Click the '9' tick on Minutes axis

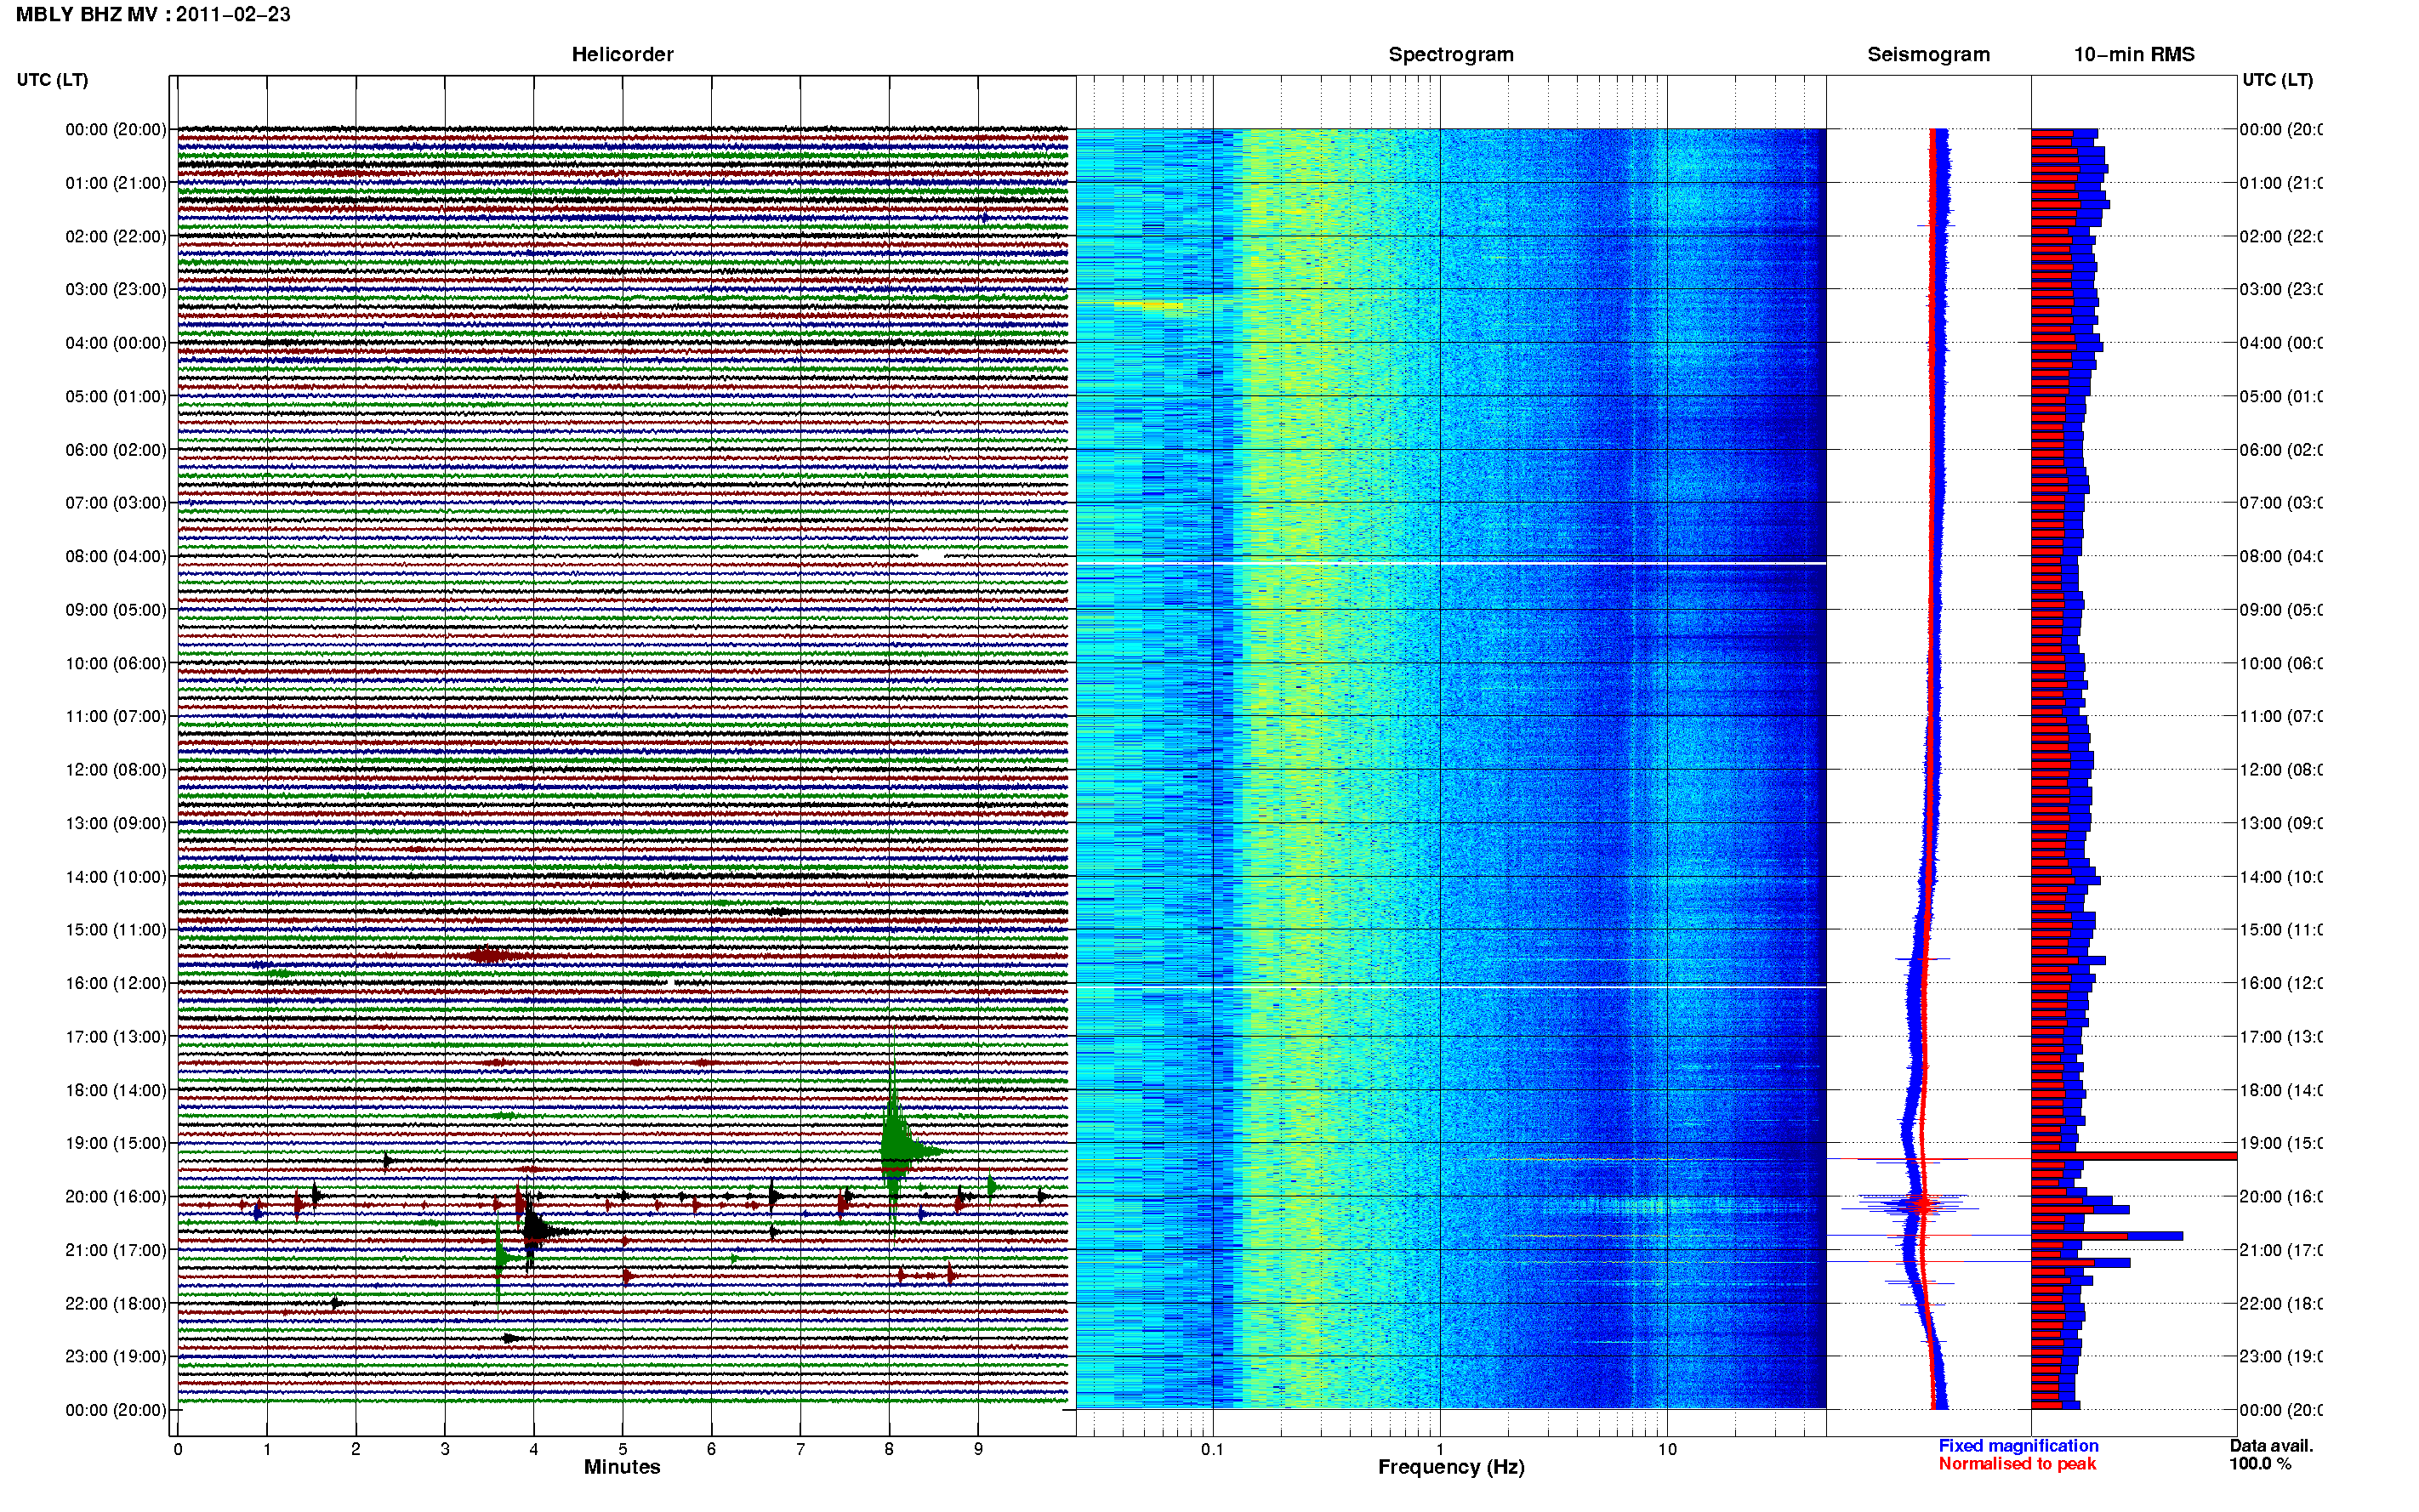(978, 1450)
